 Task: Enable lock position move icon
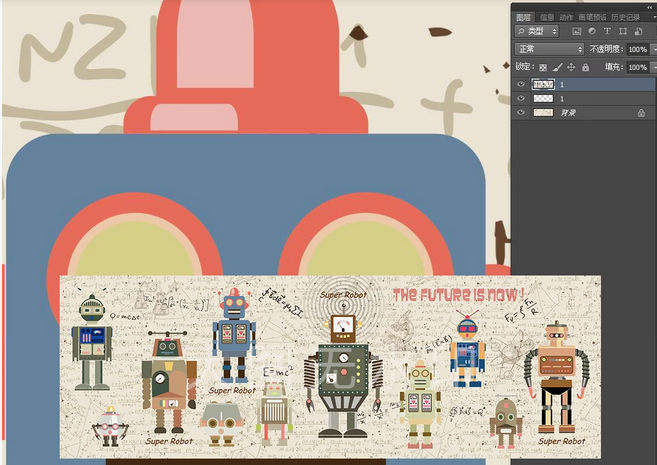pyautogui.click(x=570, y=67)
